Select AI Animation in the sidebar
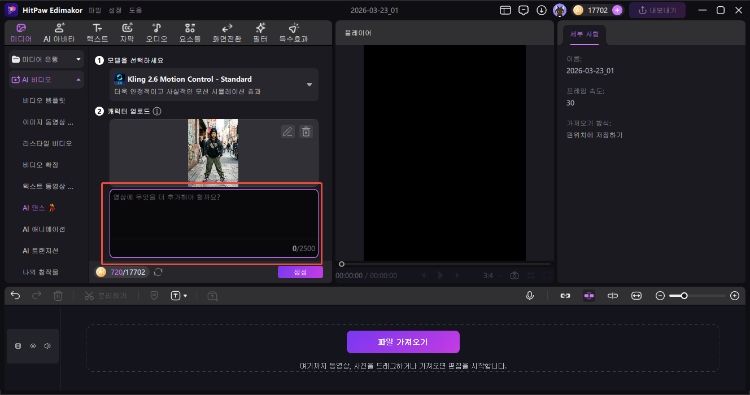 44,229
